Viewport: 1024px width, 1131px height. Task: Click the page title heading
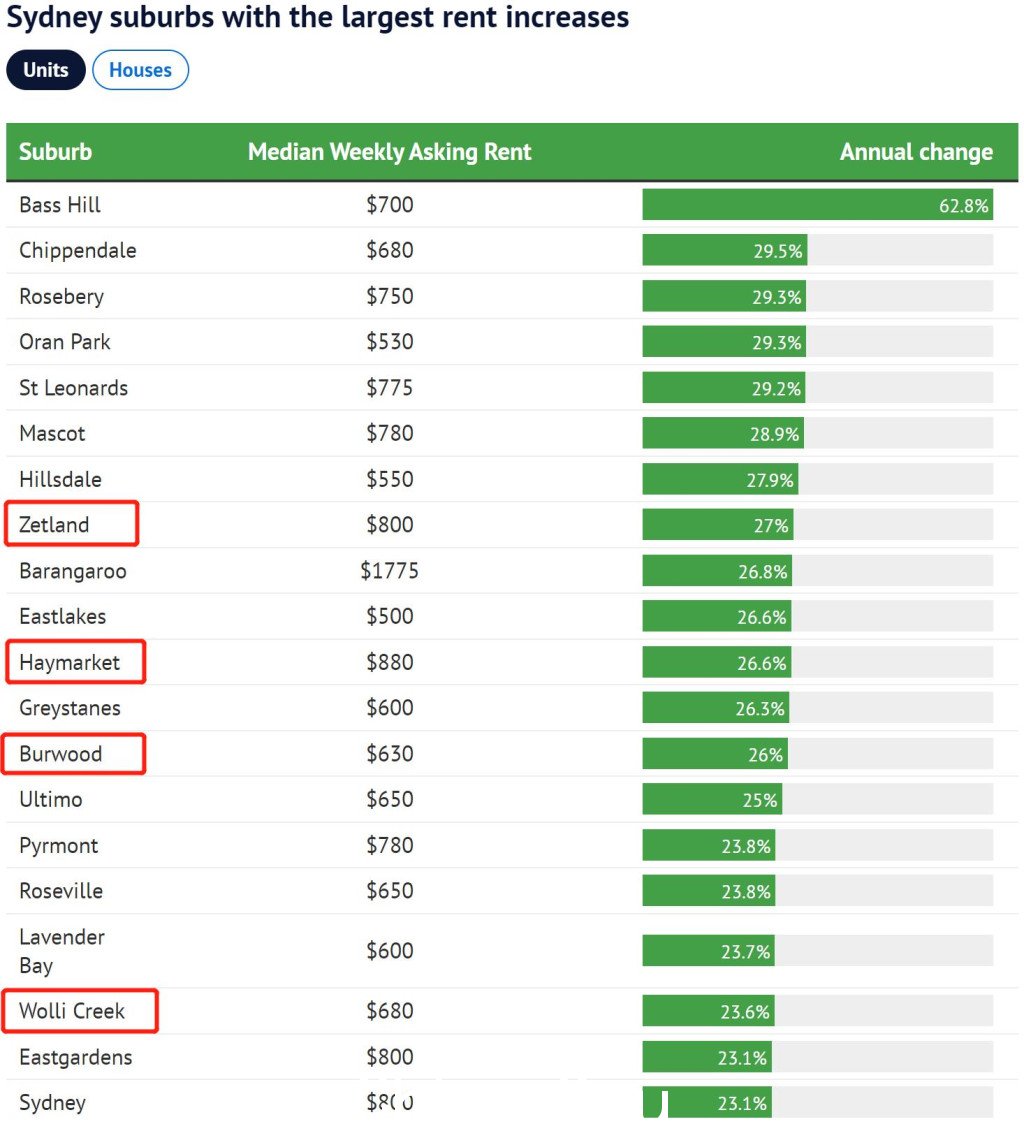318,17
